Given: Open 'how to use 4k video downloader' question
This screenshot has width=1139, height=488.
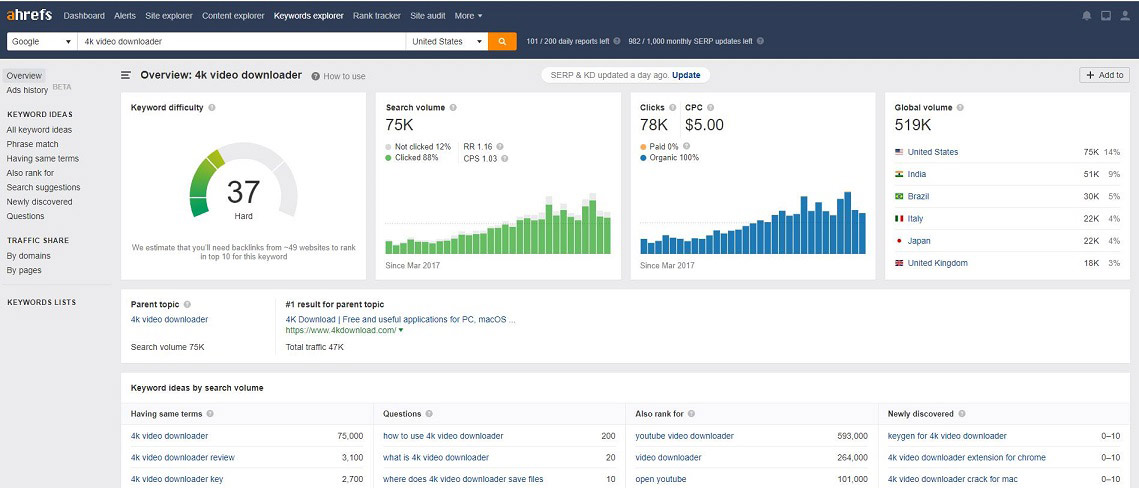Looking at the screenshot, I should click(x=443, y=436).
